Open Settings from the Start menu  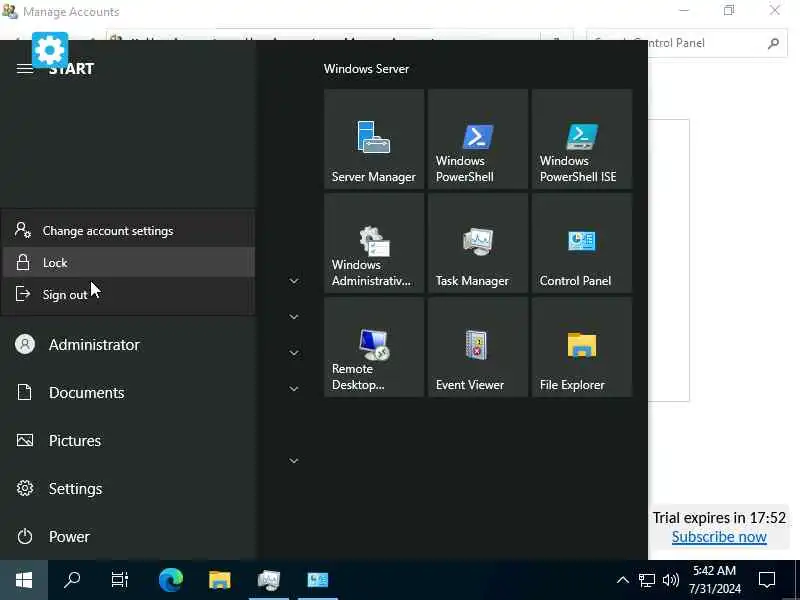(x=128, y=488)
